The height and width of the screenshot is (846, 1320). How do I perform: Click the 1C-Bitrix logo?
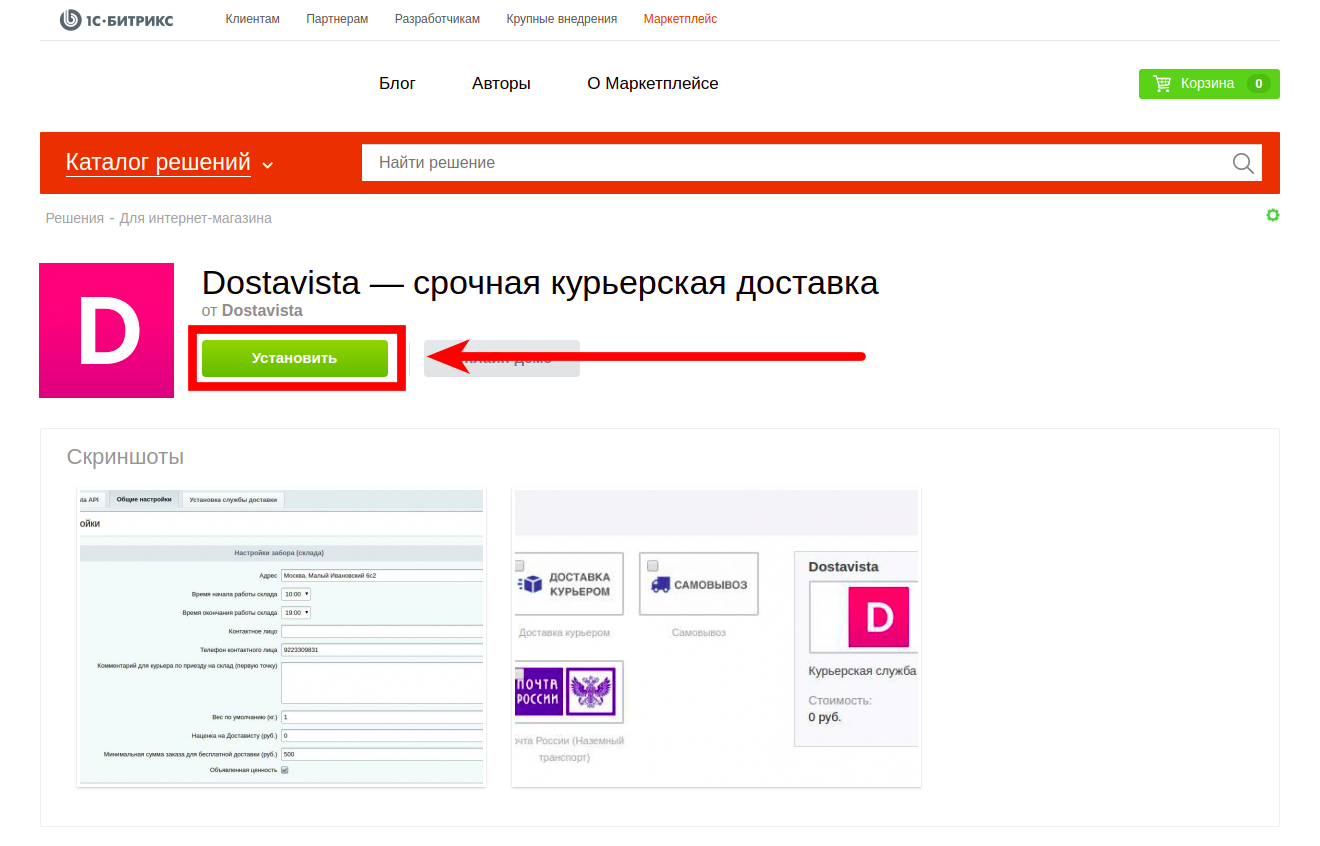click(116, 19)
